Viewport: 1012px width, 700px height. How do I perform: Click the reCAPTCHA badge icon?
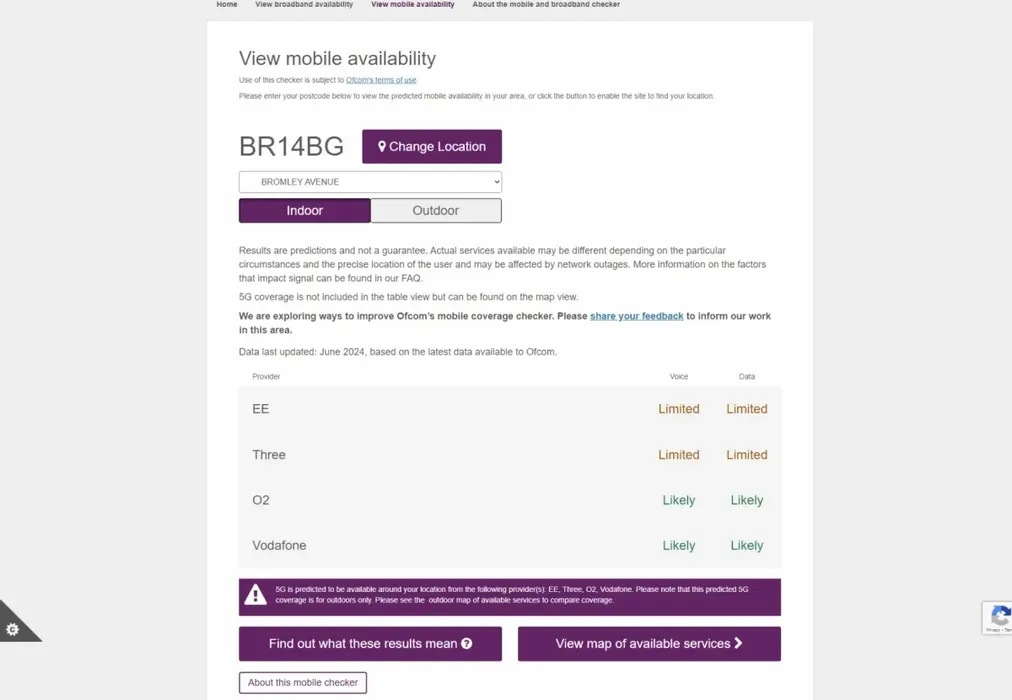coord(999,617)
